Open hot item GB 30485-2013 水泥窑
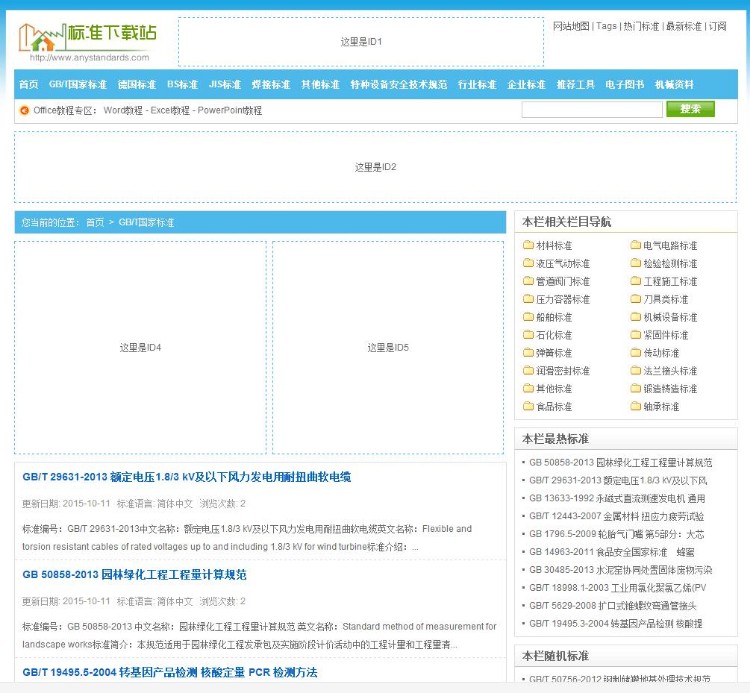The height and width of the screenshot is (693, 750). pos(620,570)
